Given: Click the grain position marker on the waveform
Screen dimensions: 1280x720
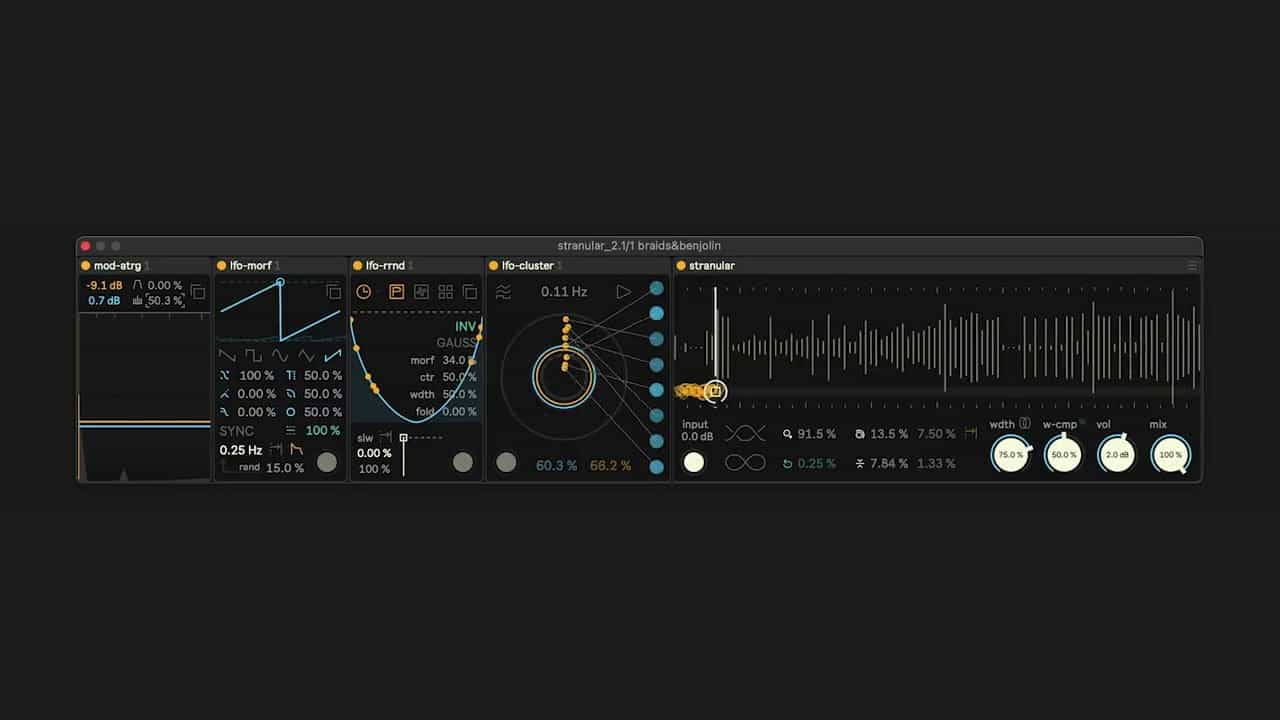Looking at the screenshot, I should [x=715, y=391].
